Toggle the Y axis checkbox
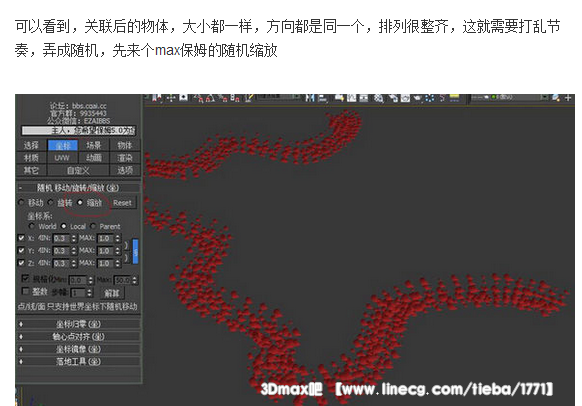This screenshot has width=582, height=406. point(21,251)
